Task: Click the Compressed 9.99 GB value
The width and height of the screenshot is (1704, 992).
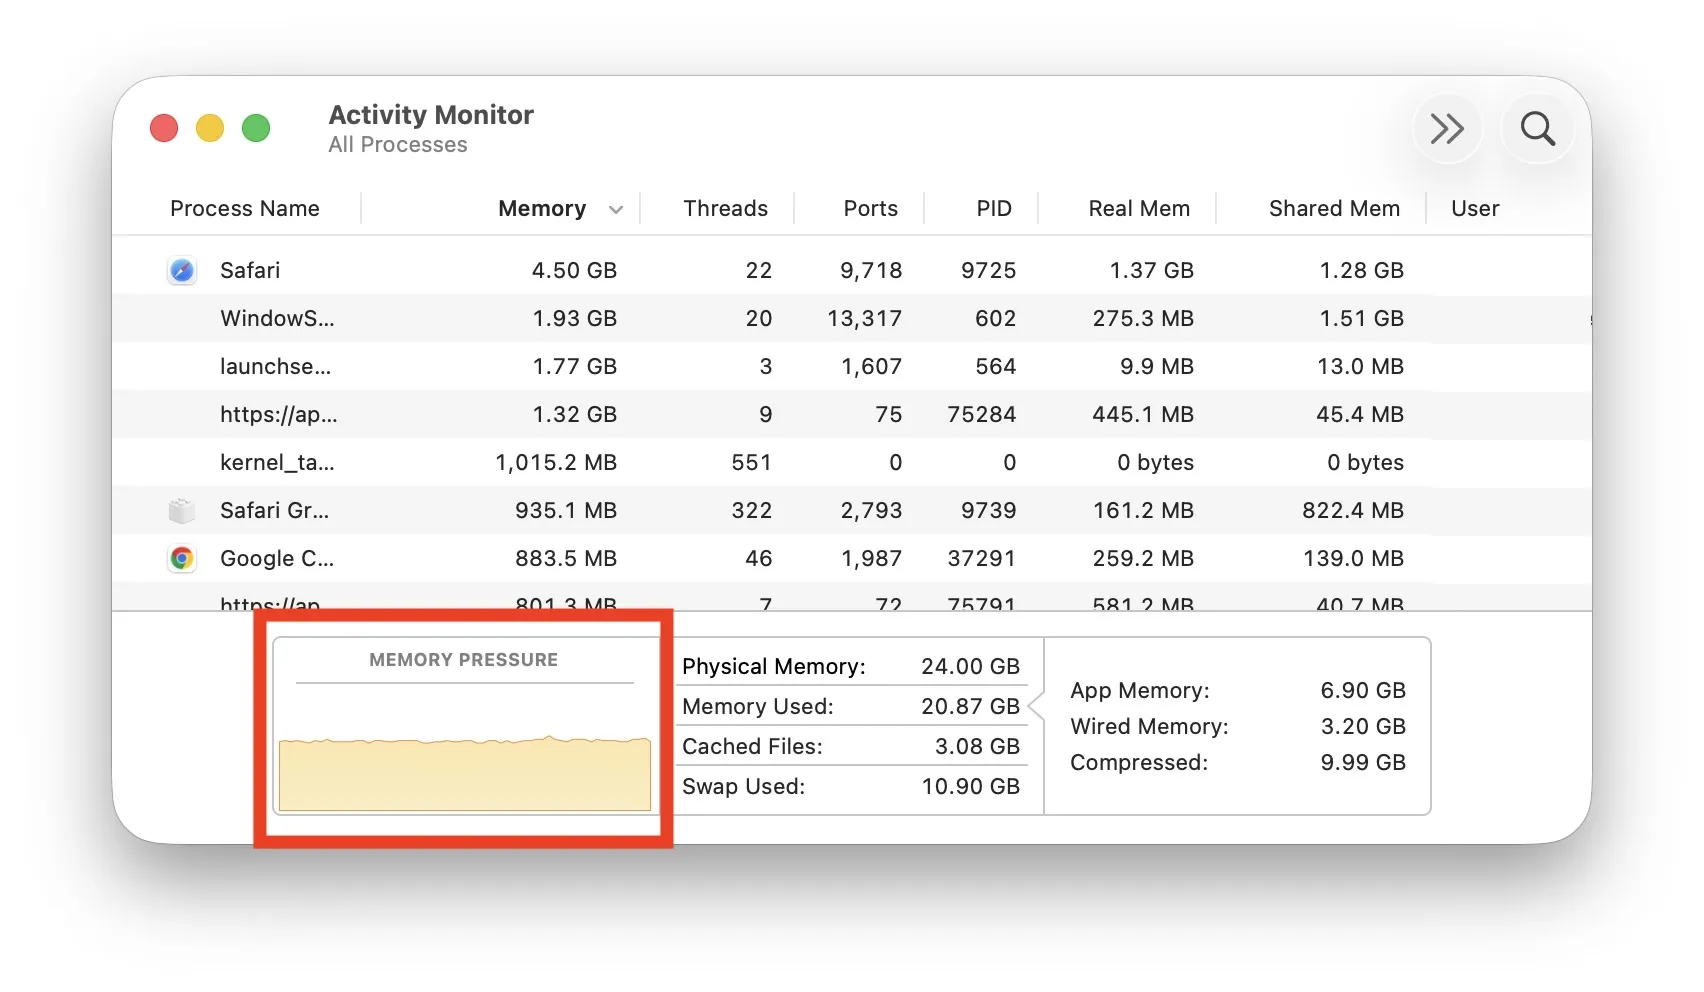Action: coord(1363,762)
